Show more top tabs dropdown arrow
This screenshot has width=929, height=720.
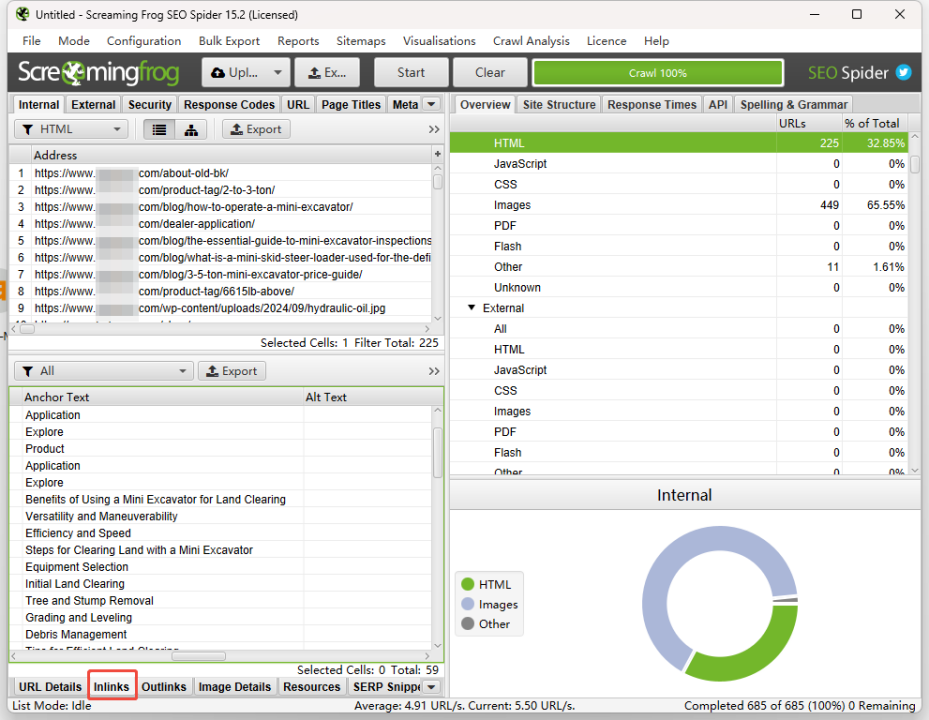tap(431, 104)
